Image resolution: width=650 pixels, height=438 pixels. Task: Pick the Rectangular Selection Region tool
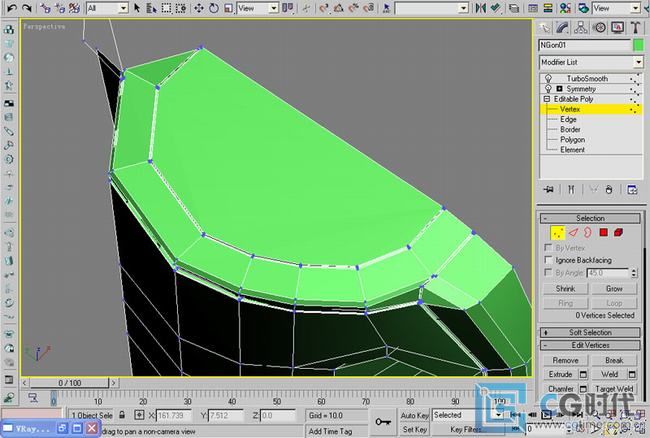point(166,8)
